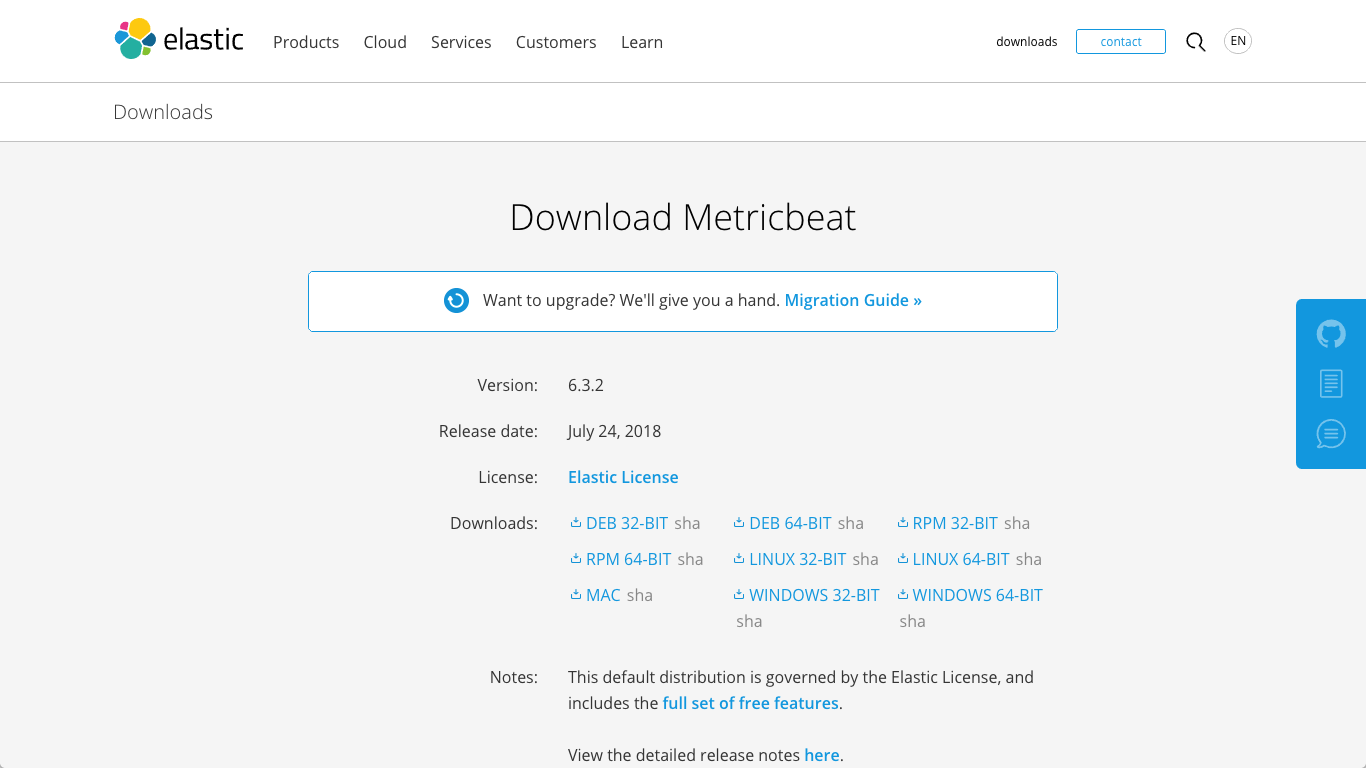Screen dimensions: 1366x768
Task: Open the Cloud menu
Action: (385, 42)
